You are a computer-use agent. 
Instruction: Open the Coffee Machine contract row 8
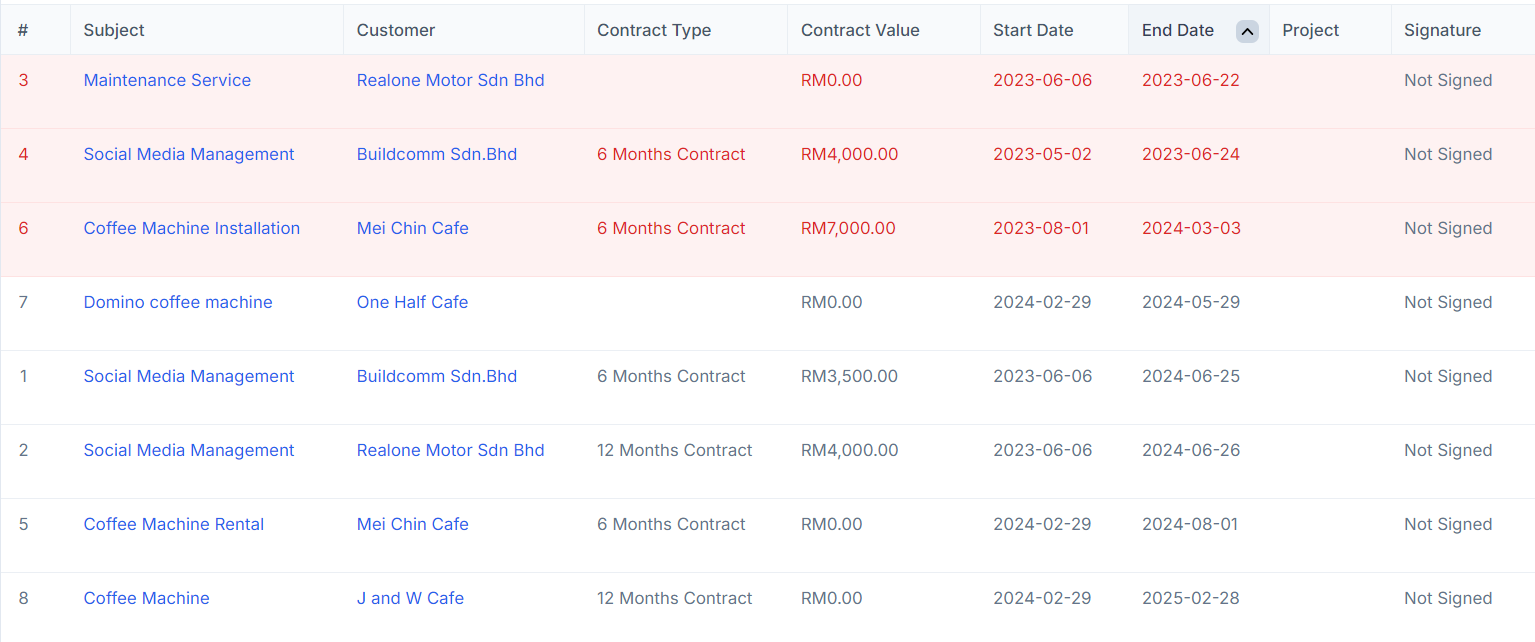(x=147, y=598)
